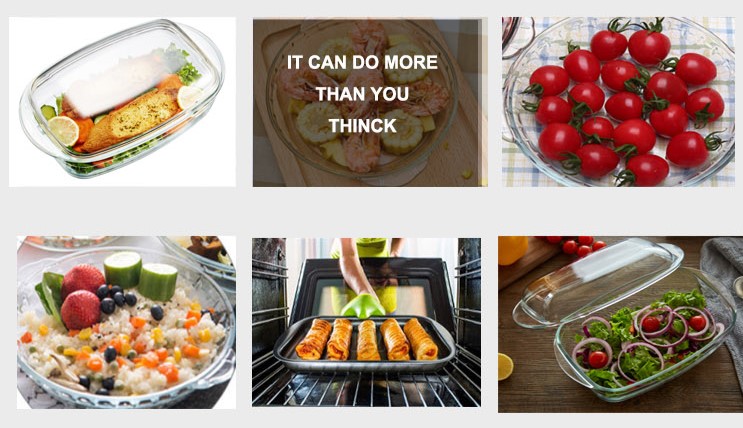
Task: Open the baked fish casserole dish image
Action: click(x=122, y=102)
